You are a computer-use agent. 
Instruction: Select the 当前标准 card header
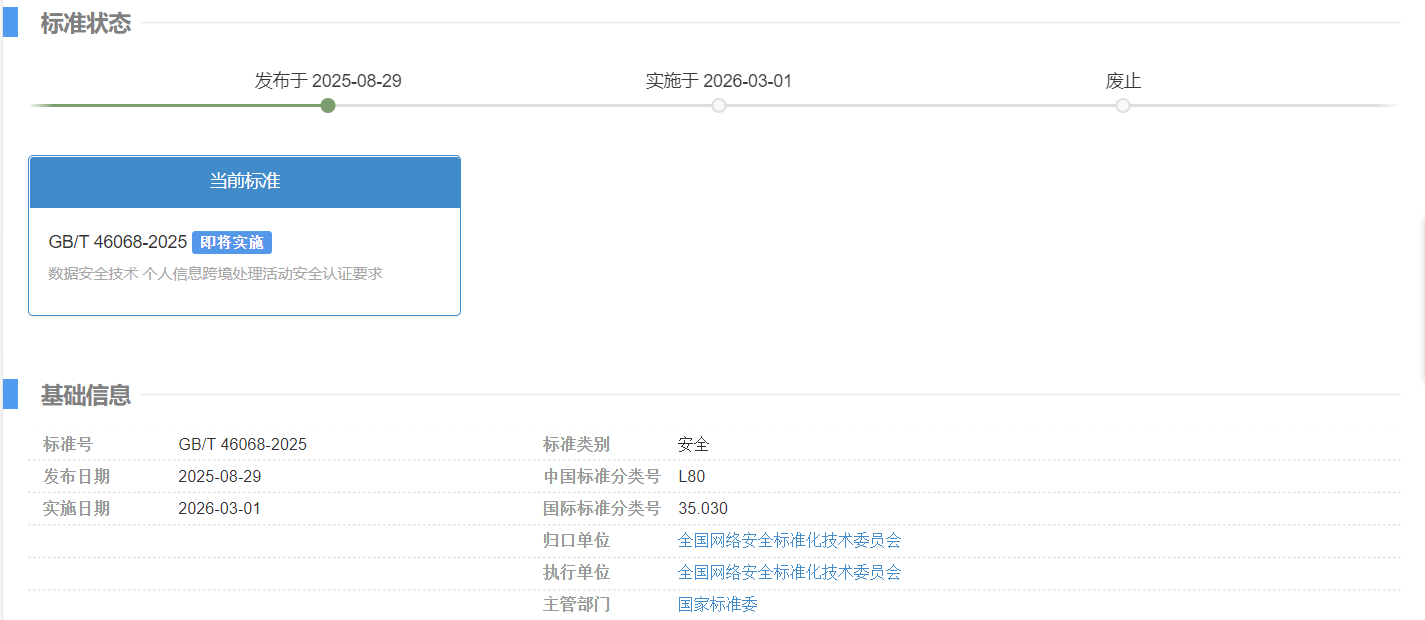[244, 182]
